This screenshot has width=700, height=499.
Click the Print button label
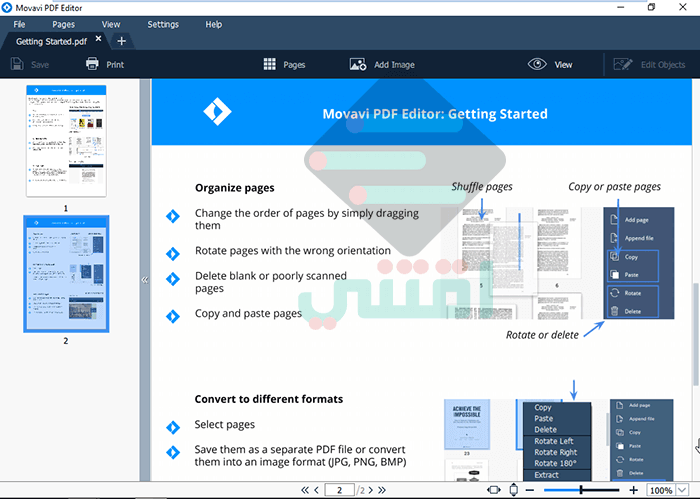pos(115,65)
